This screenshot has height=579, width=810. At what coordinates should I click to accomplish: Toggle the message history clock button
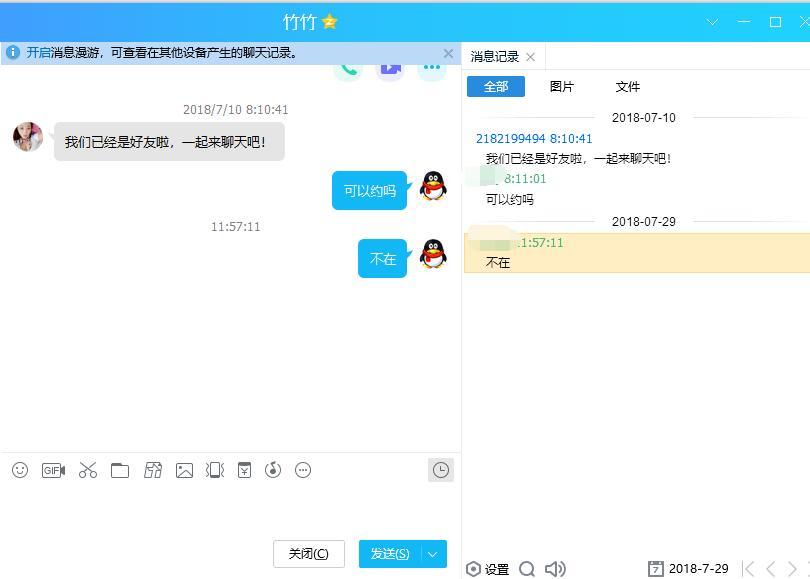tap(441, 470)
